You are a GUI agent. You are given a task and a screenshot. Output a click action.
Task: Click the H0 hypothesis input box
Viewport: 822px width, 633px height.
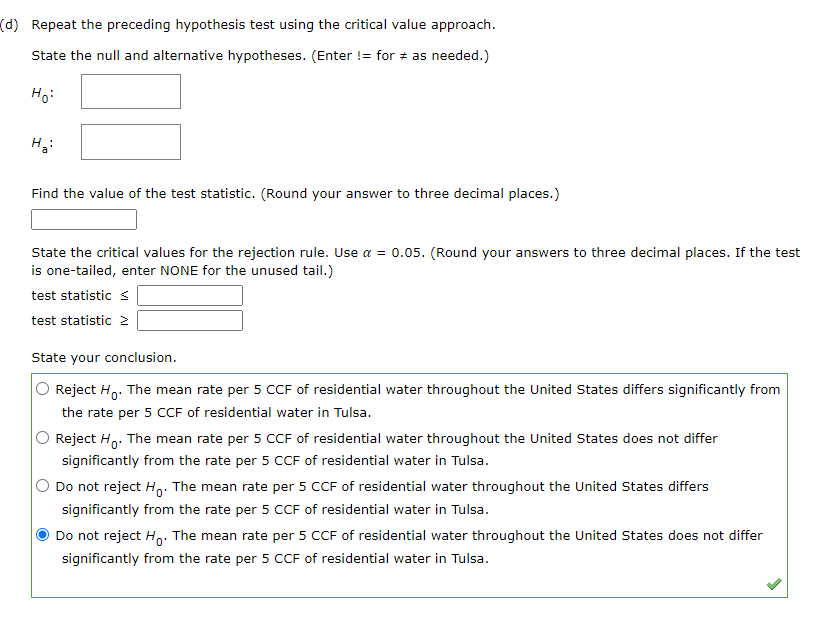click(130, 92)
